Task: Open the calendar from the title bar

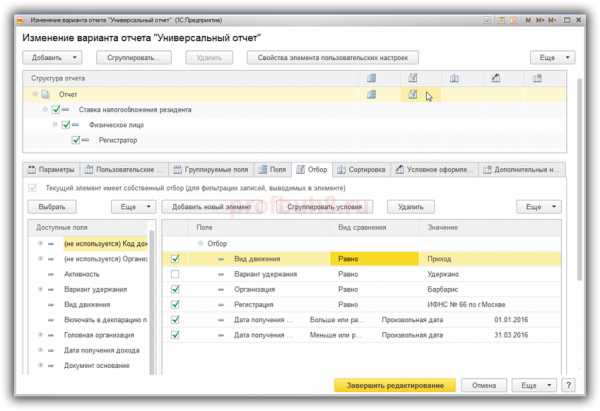Action: pyautogui.click(x=514, y=20)
